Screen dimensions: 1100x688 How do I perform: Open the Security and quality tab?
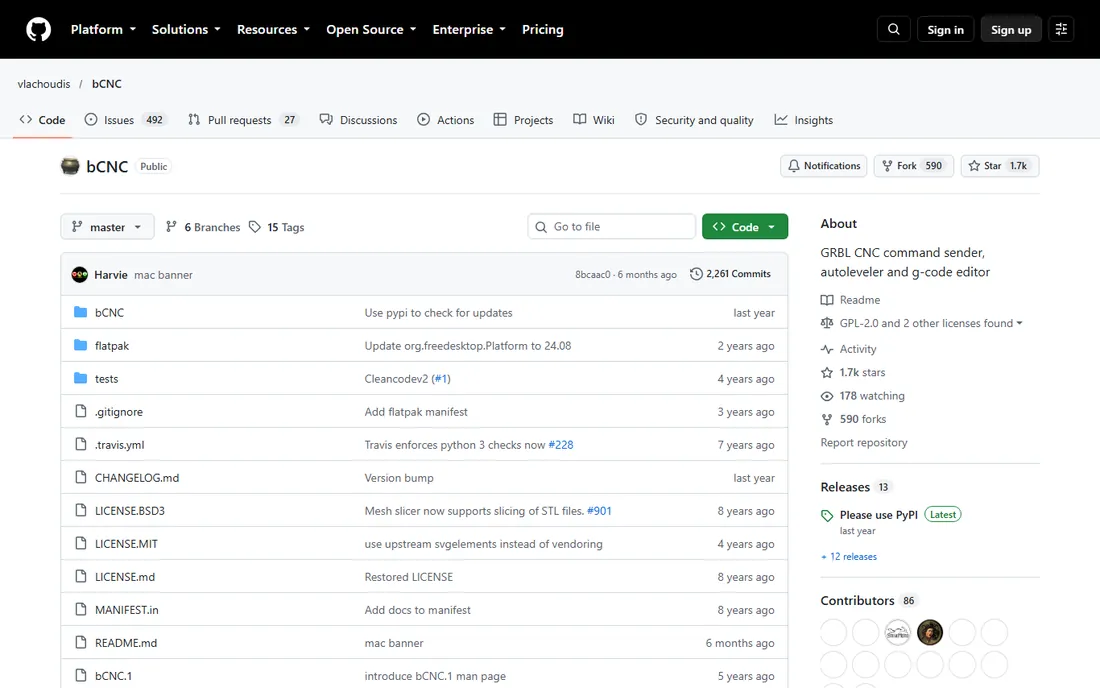(695, 120)
